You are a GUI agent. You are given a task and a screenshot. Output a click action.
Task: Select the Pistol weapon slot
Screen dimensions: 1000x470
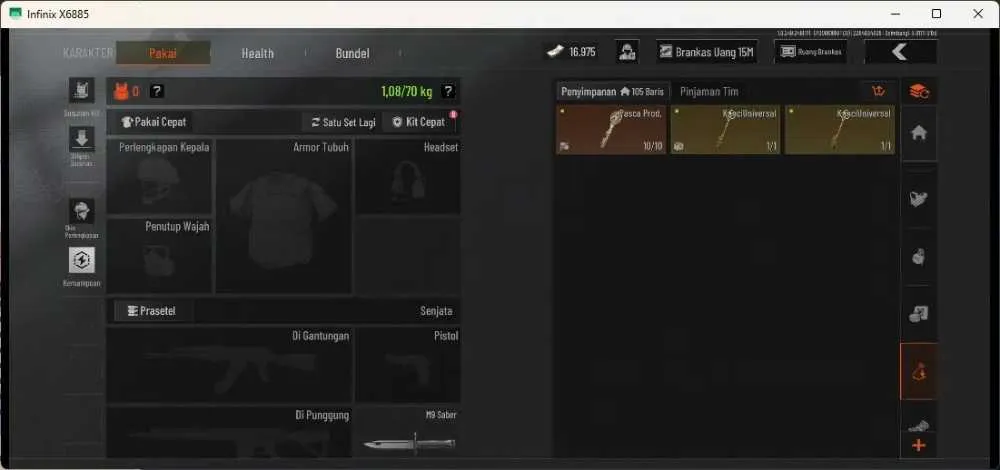click(408, 365)
